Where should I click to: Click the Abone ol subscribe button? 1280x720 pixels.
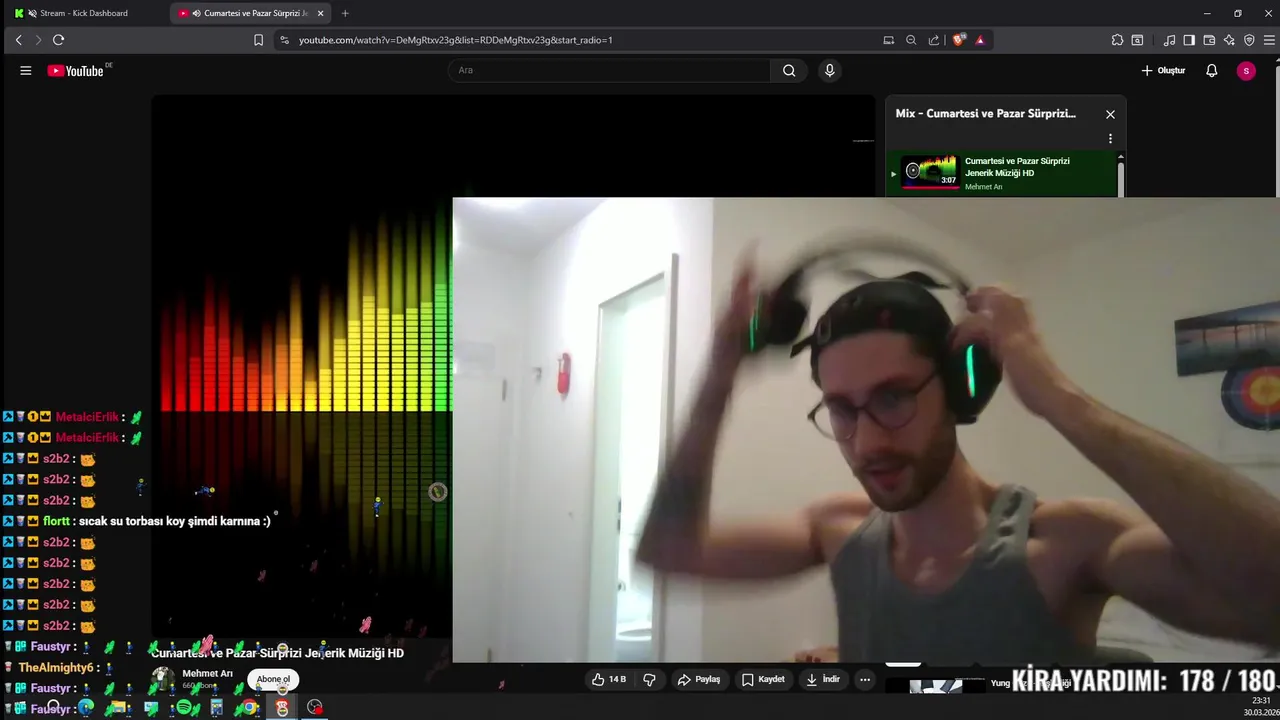point(273,679)
